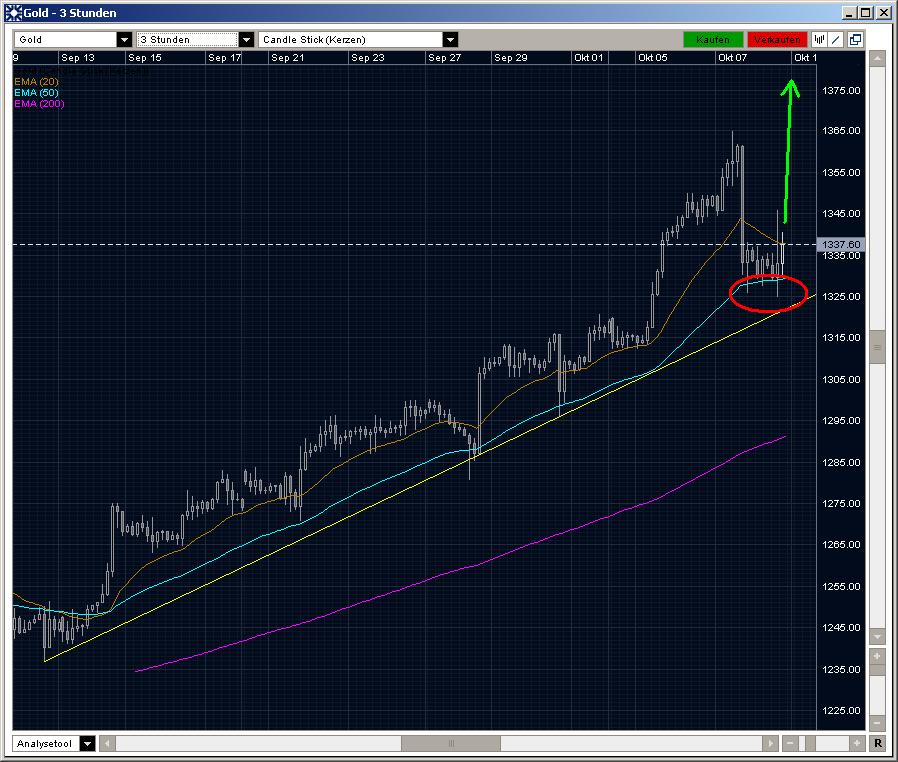Open the Candle Stick chart type dropdown
898x762 pixels.
(450, 40)
